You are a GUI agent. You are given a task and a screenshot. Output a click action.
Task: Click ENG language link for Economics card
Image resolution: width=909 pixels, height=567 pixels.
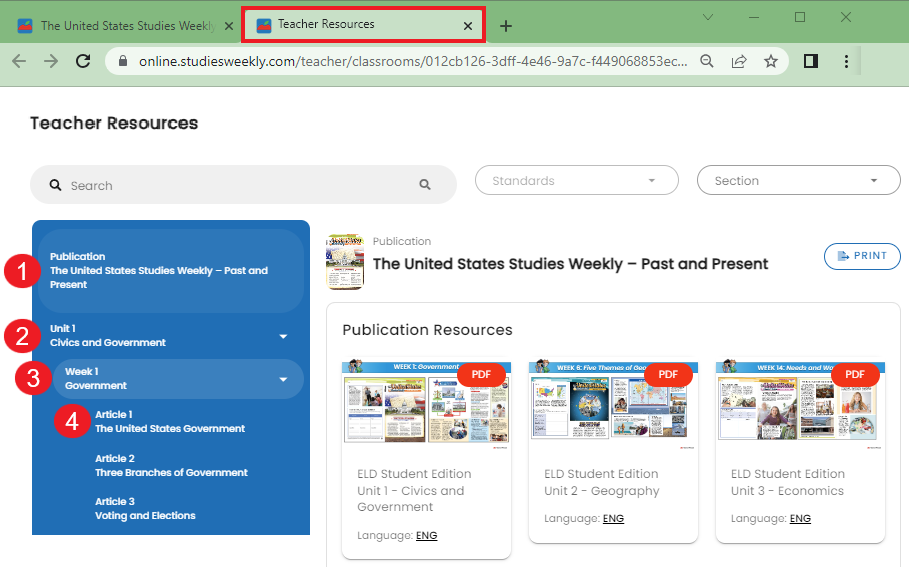[800, 518]
